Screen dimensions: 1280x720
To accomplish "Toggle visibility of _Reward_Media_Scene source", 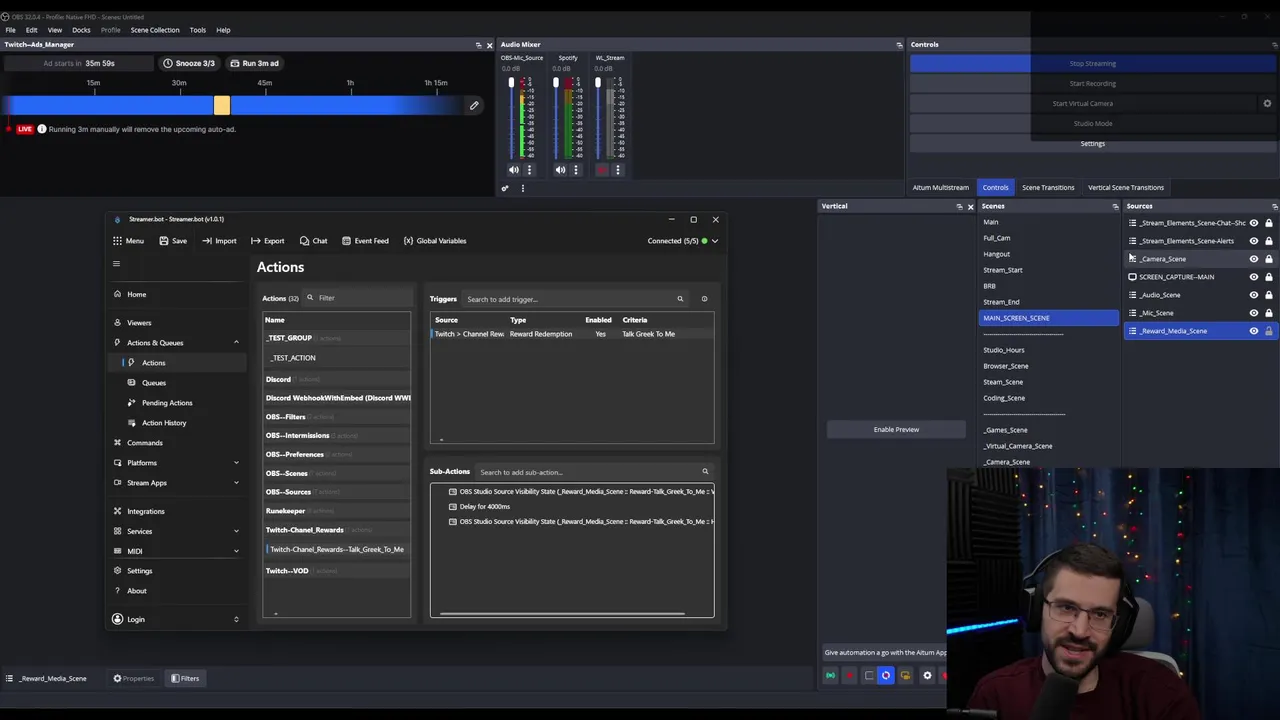I will tap(1254, 331).
